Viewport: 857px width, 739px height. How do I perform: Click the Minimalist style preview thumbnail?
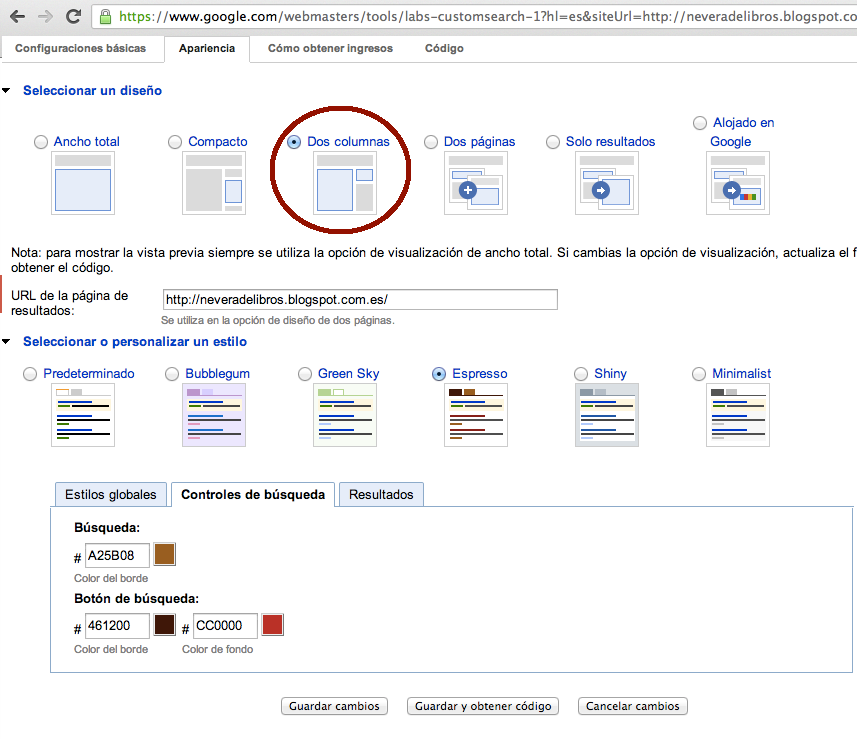point(738,415)
